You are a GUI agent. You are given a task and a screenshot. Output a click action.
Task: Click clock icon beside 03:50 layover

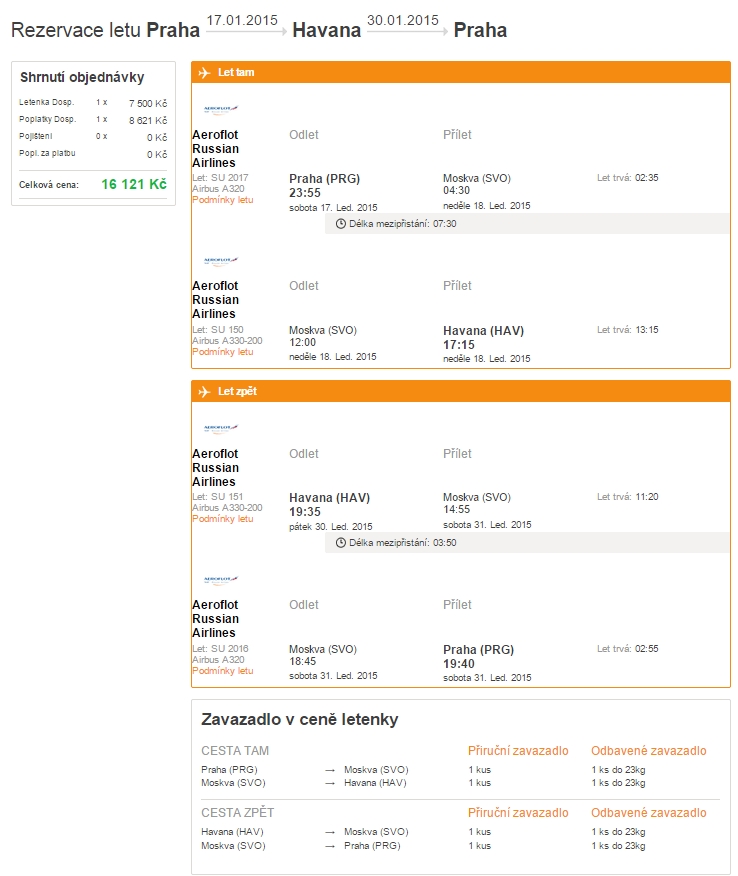click(x=341, y=543)
